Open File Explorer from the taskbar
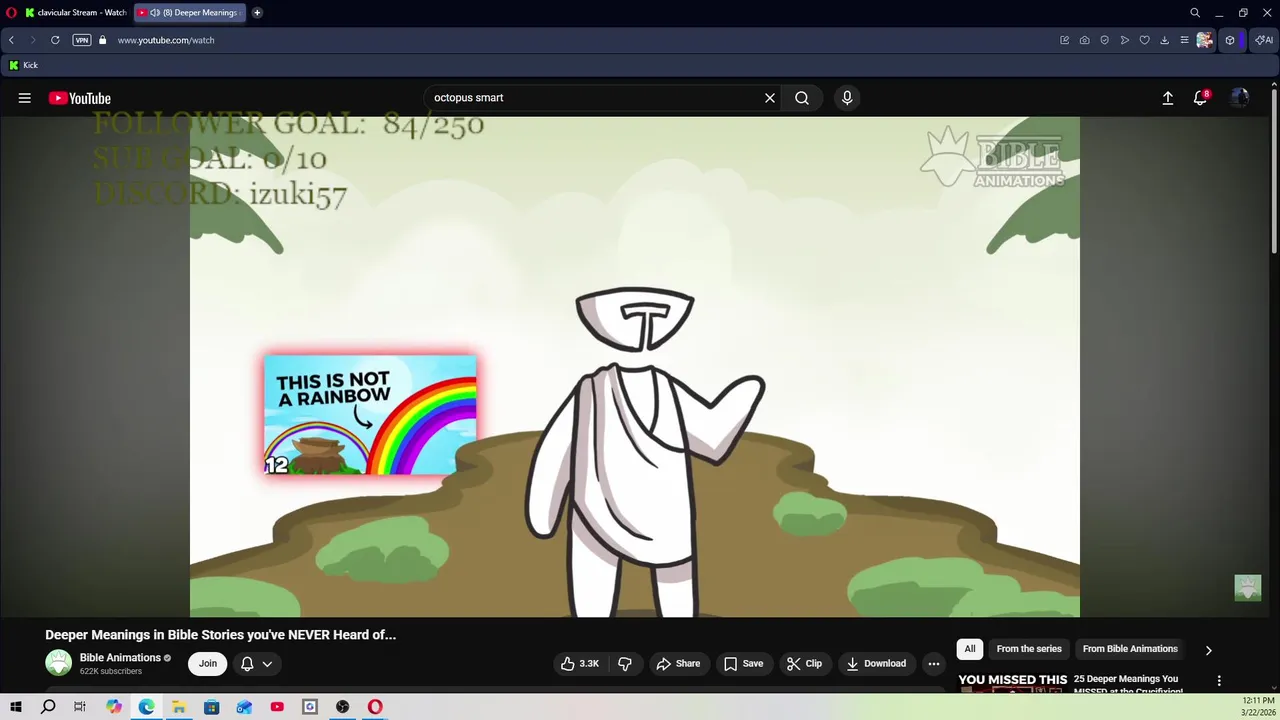Viewport: 1280px width, 720px height. click(179, 707)
